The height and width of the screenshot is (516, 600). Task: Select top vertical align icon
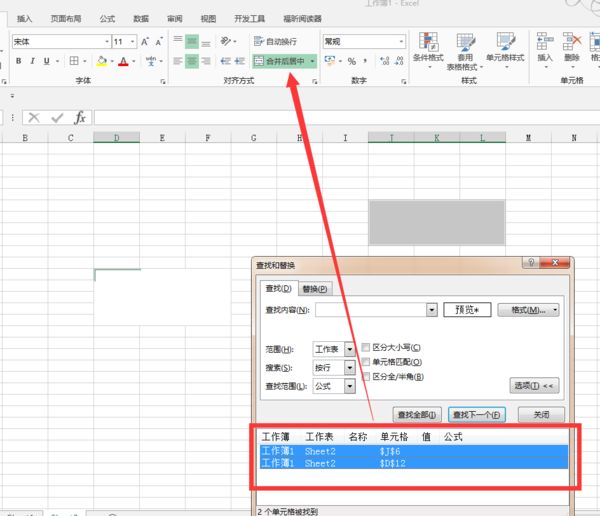178,41
